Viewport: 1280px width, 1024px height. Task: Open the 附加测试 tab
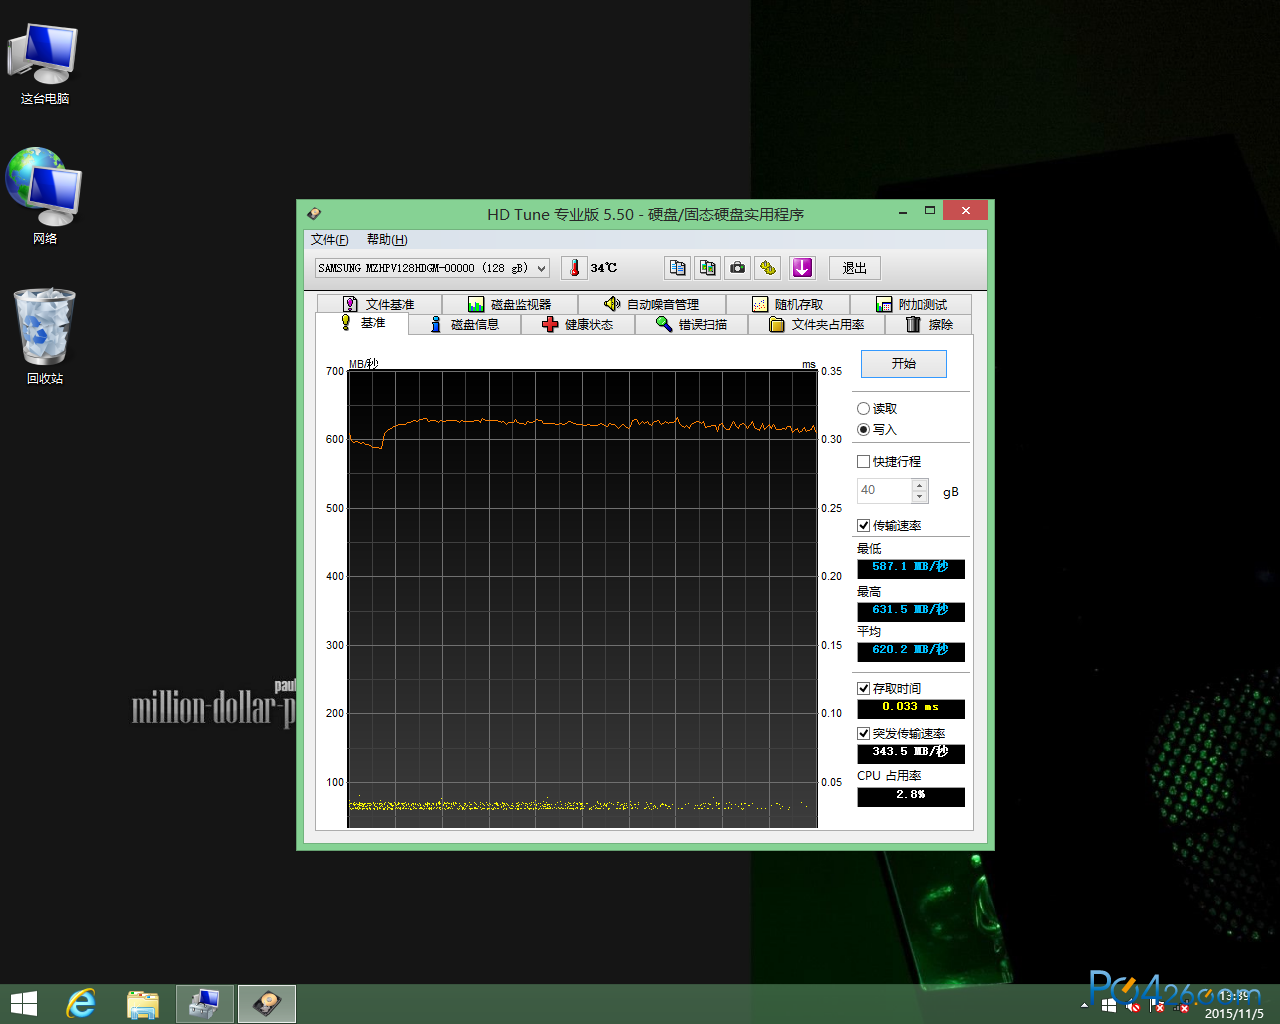click(911, 304)
